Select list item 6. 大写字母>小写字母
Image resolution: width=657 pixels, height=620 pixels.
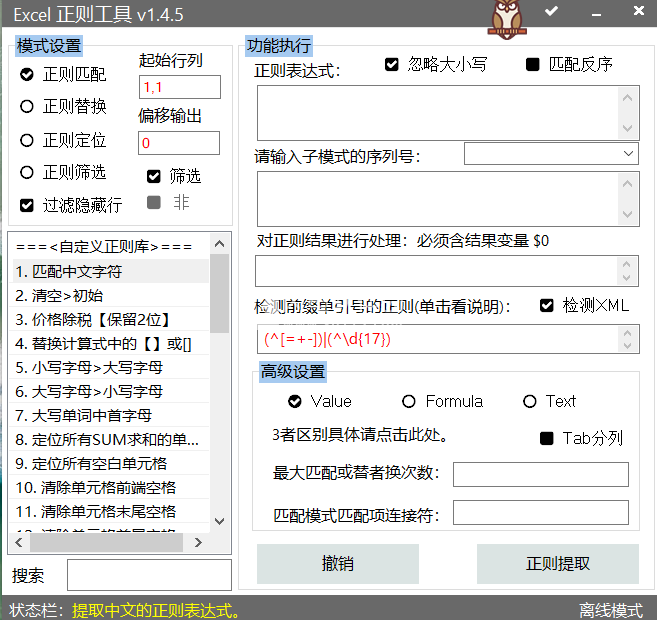109,391
